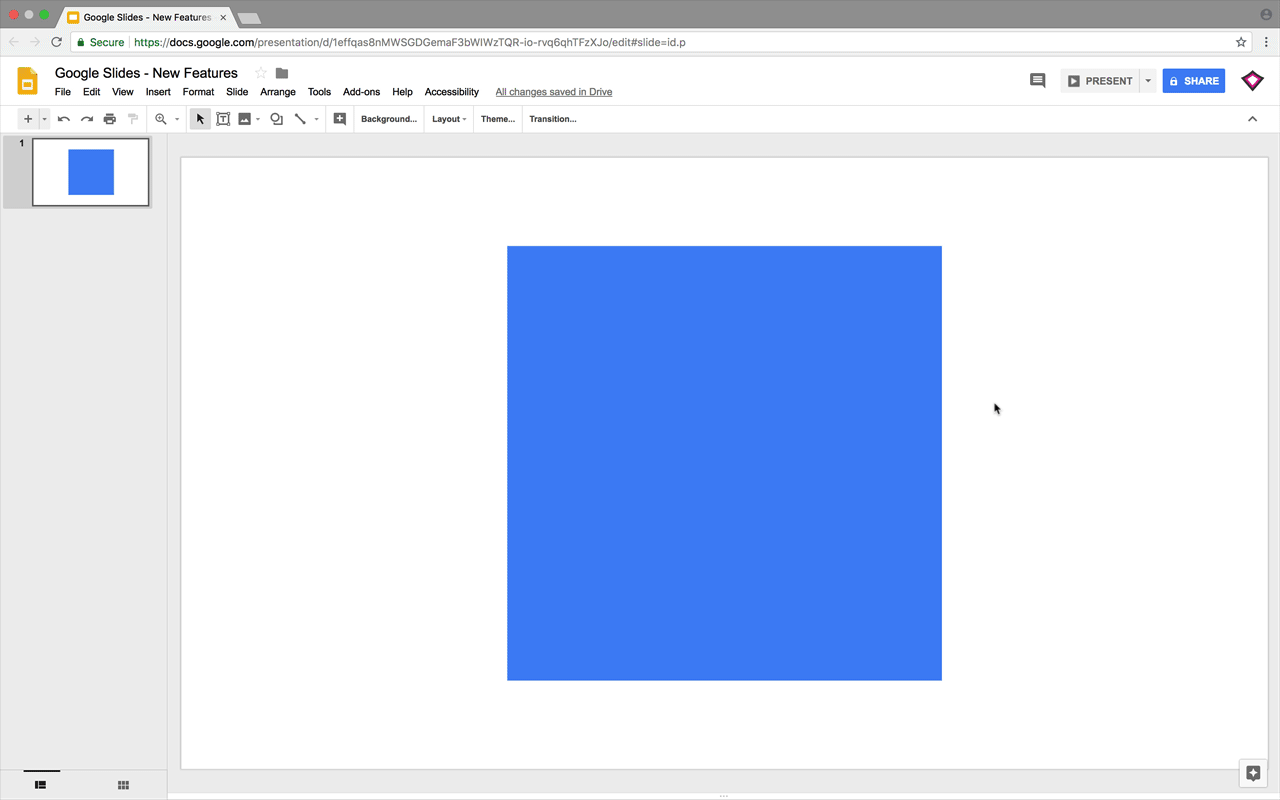Click the browser Forward arrow

[x=35, y=42]
